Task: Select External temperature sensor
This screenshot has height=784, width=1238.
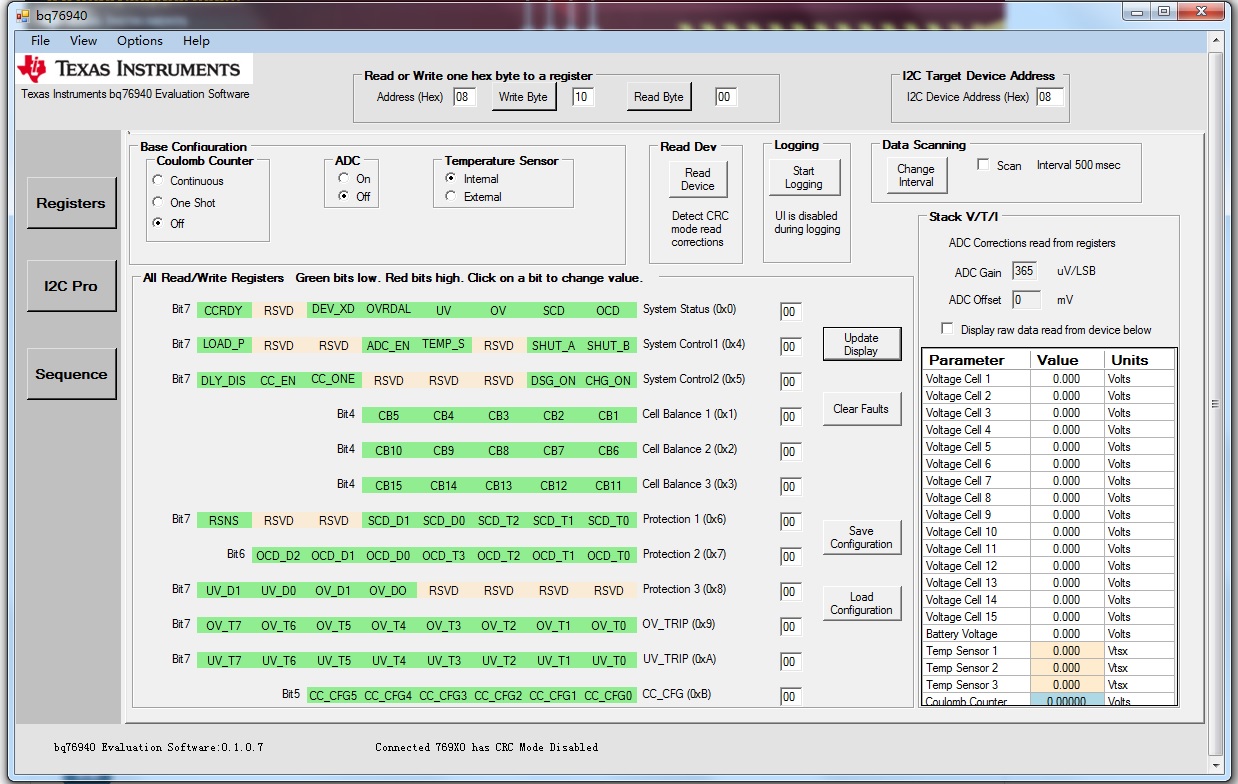Action: point(451,197)
